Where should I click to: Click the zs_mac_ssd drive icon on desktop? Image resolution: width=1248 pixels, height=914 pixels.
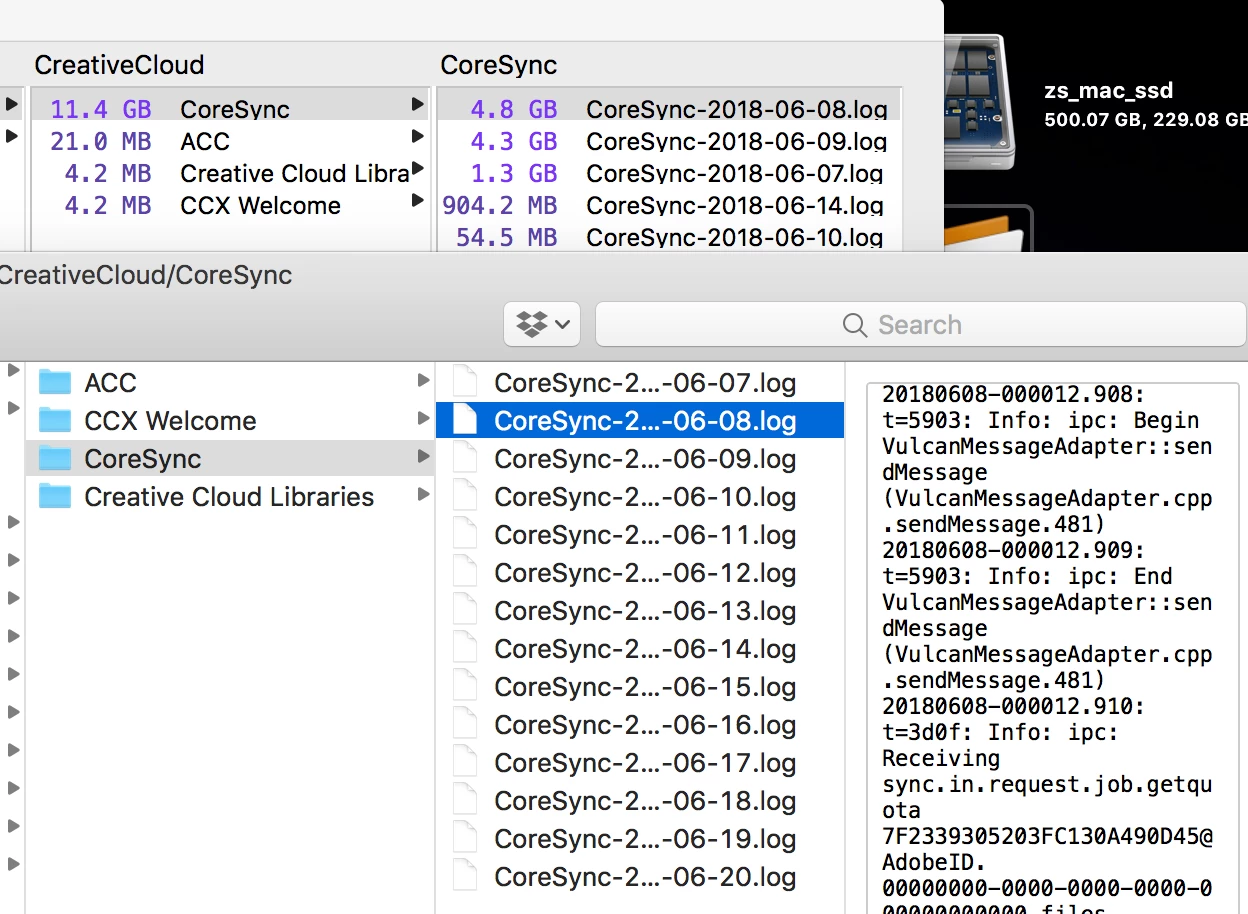[980, 100]
